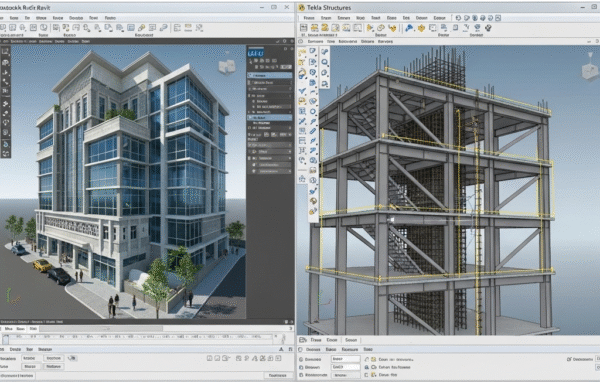Click the golden key icon in the Revit toolbar
600x382 pixels.
coord(142,28)
